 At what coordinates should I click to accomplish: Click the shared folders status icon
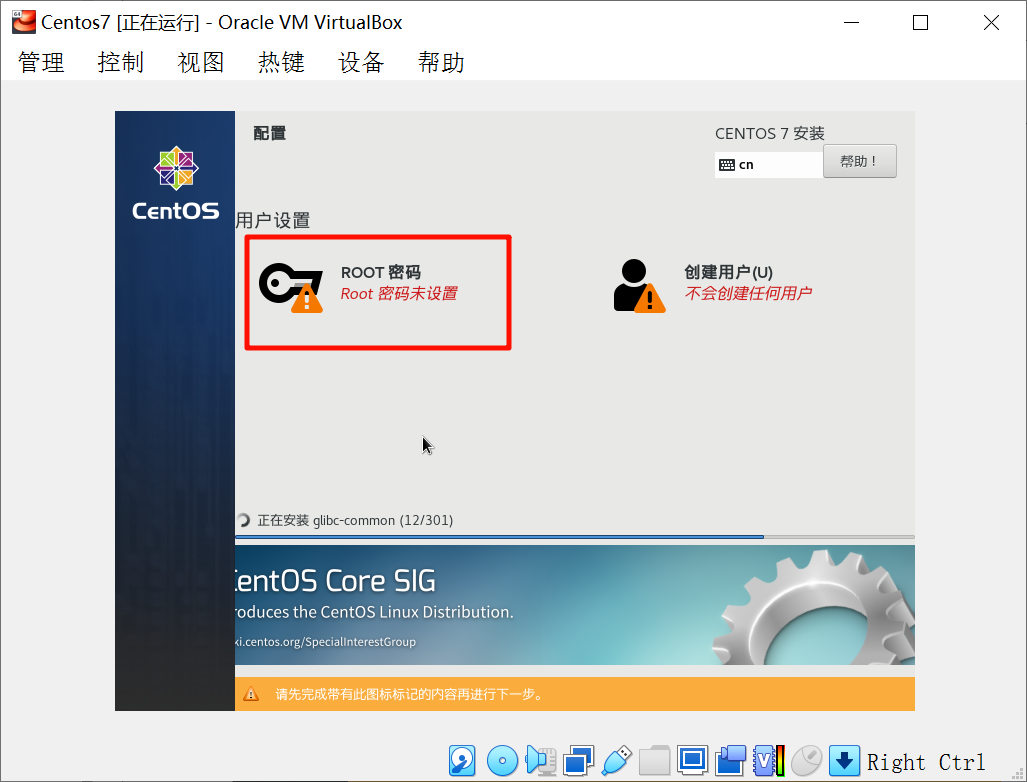tap(654, 760)
